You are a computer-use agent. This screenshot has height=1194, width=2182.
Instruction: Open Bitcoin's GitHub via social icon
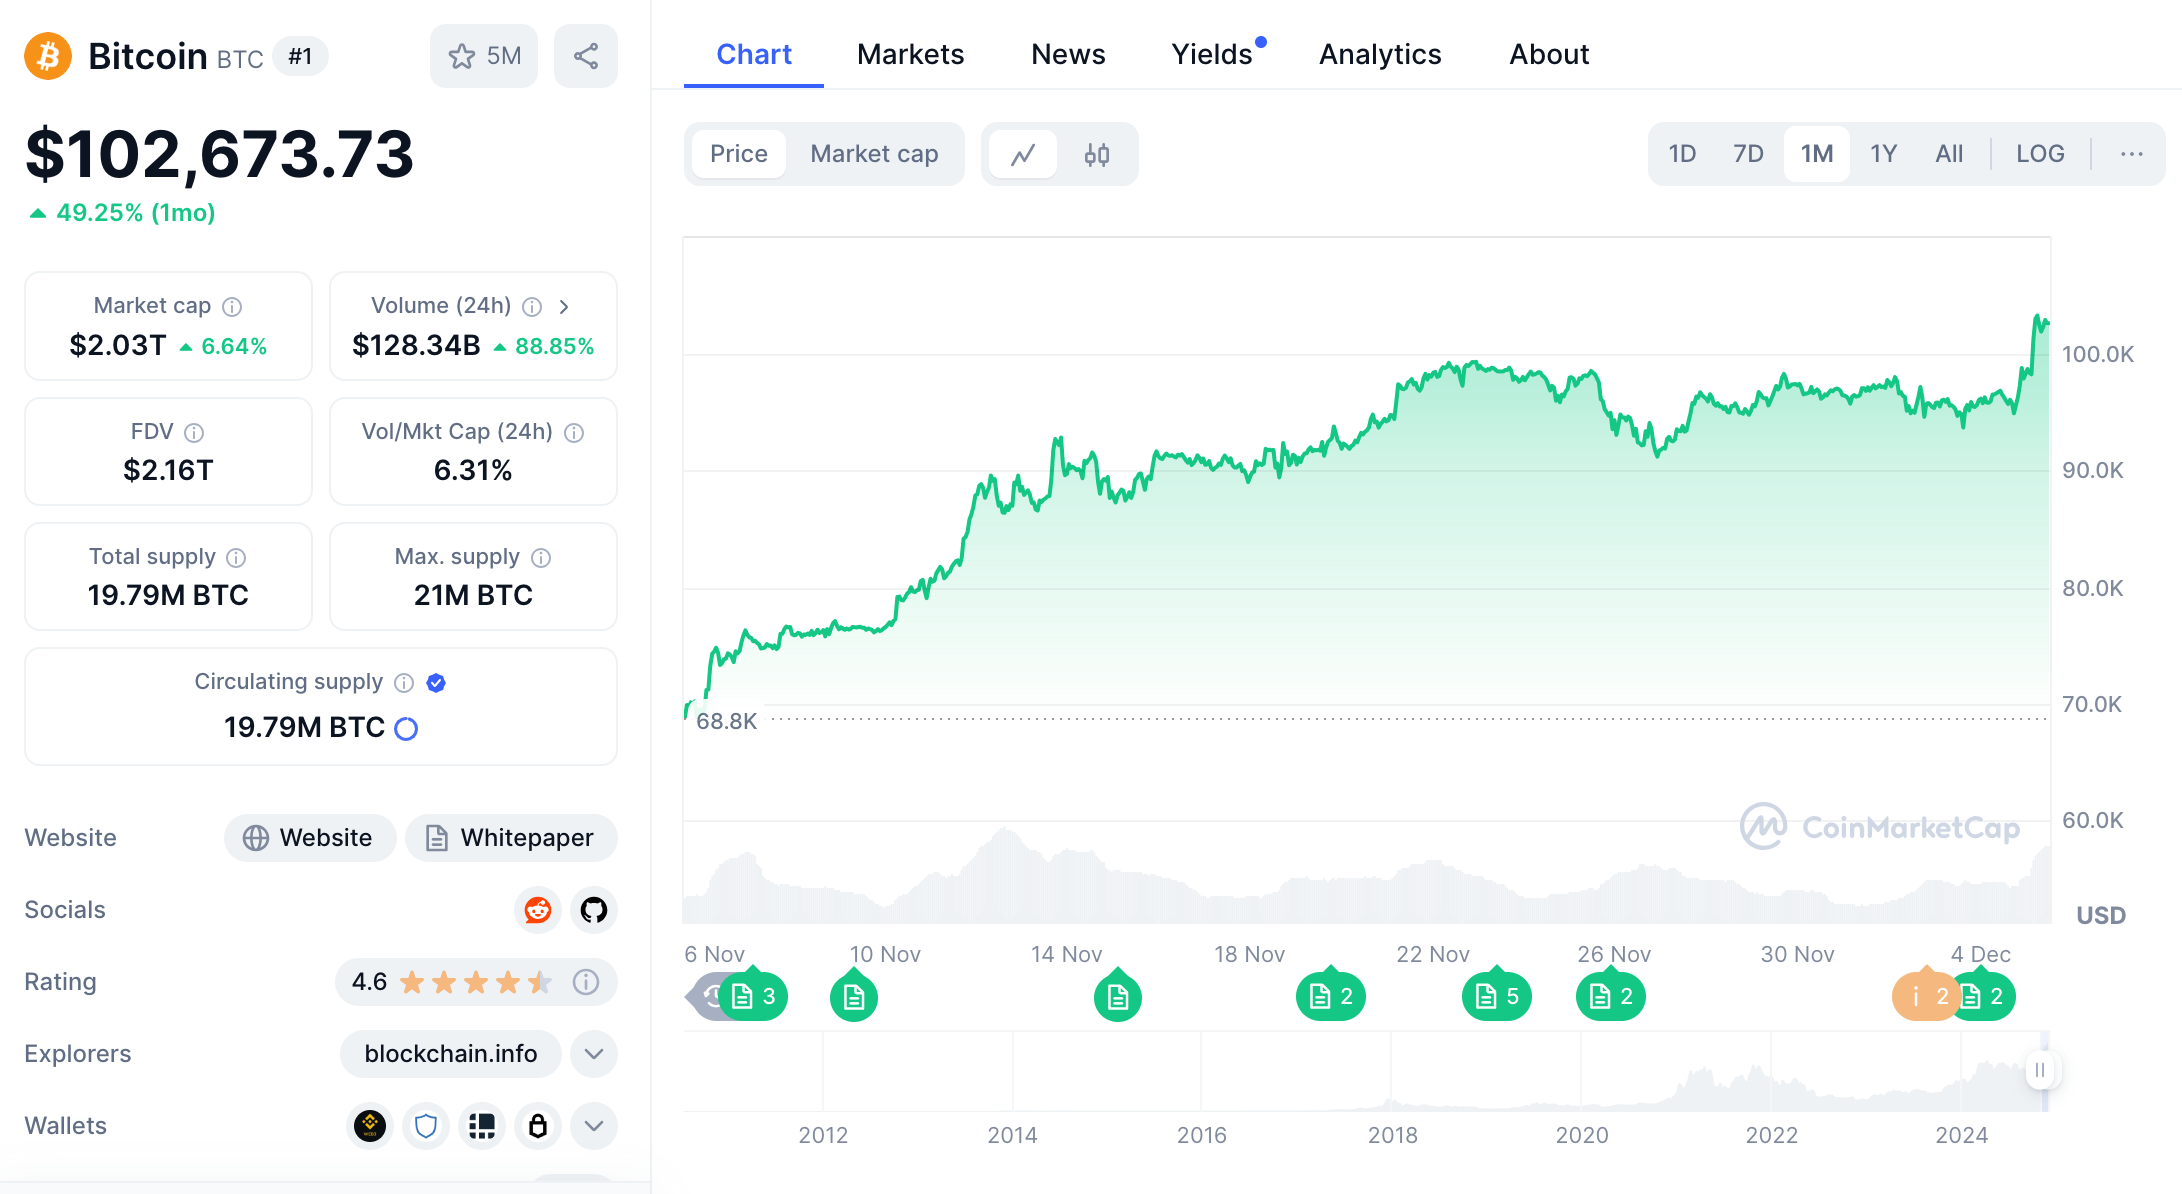coord(592,910)
